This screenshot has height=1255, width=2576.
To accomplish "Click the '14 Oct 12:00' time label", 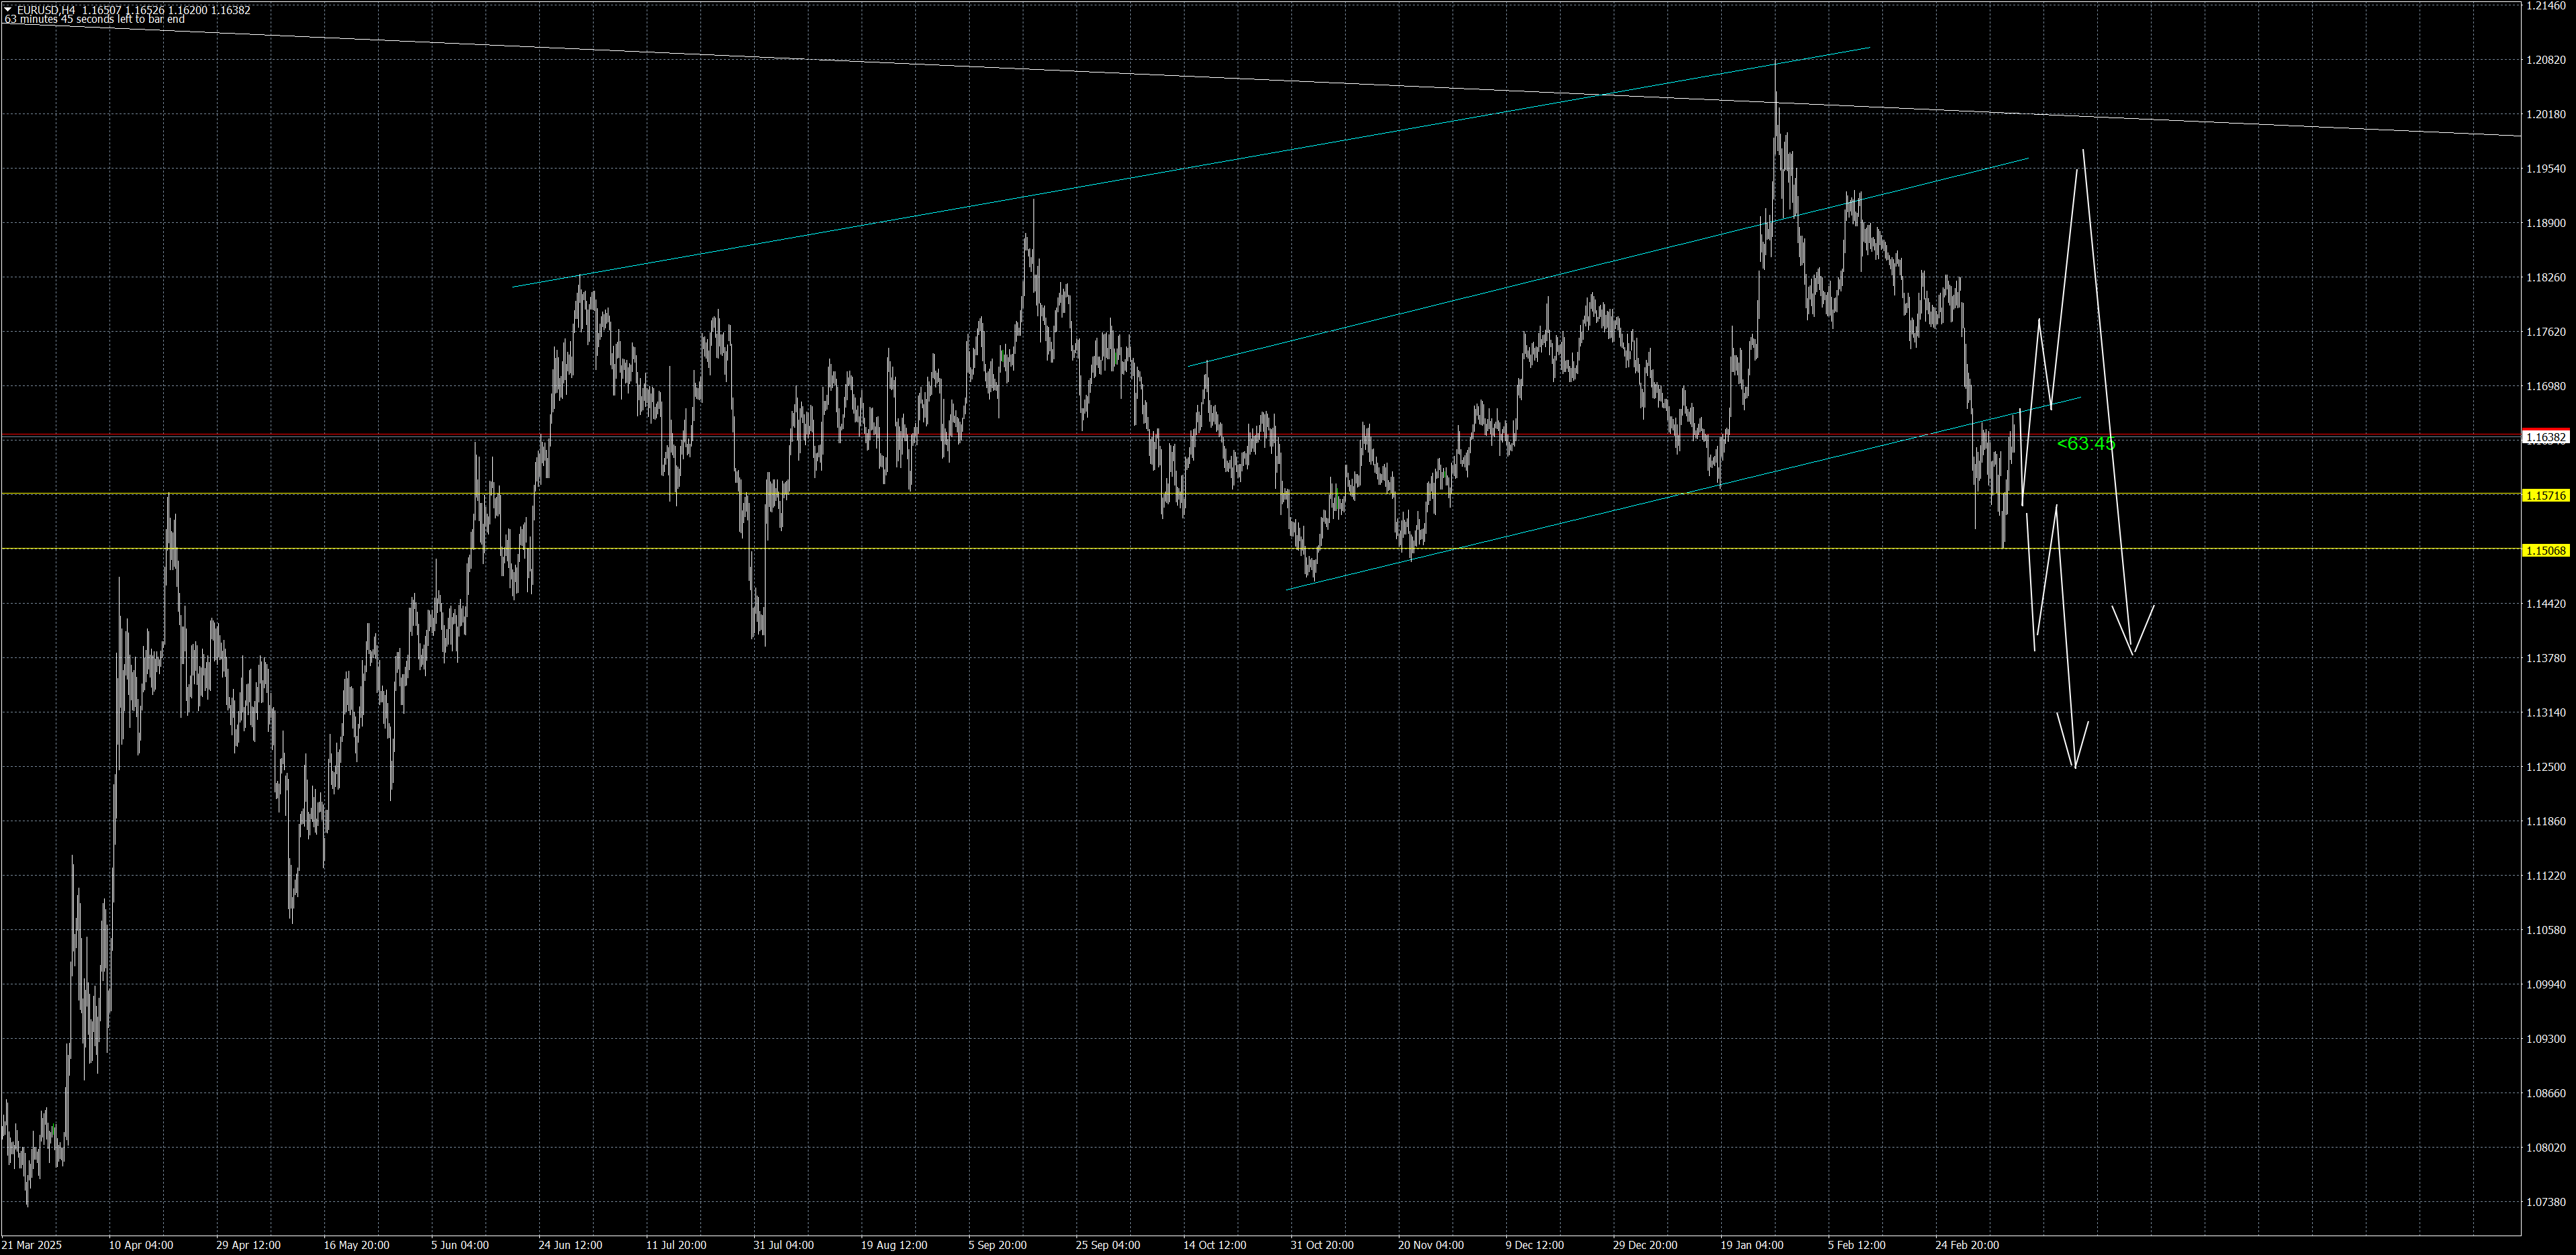I will coord(1214,1245).
